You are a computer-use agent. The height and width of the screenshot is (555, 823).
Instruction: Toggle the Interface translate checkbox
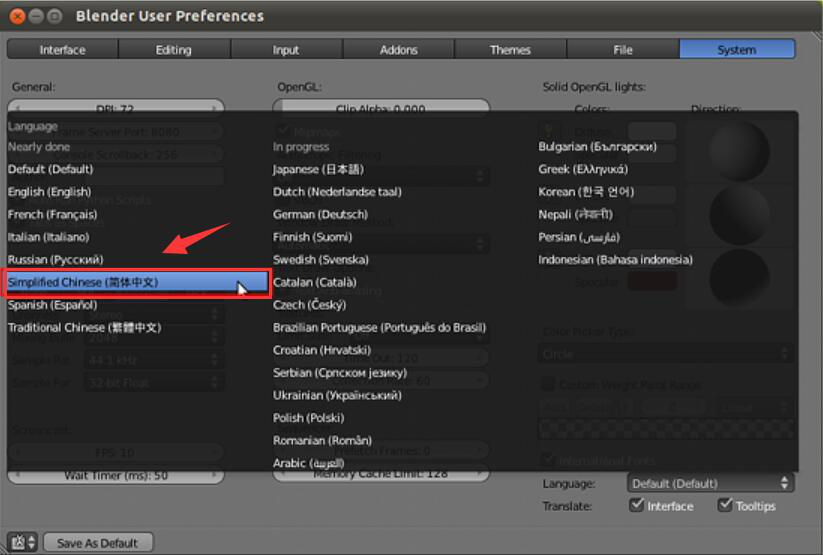click(x=637, y=505)
